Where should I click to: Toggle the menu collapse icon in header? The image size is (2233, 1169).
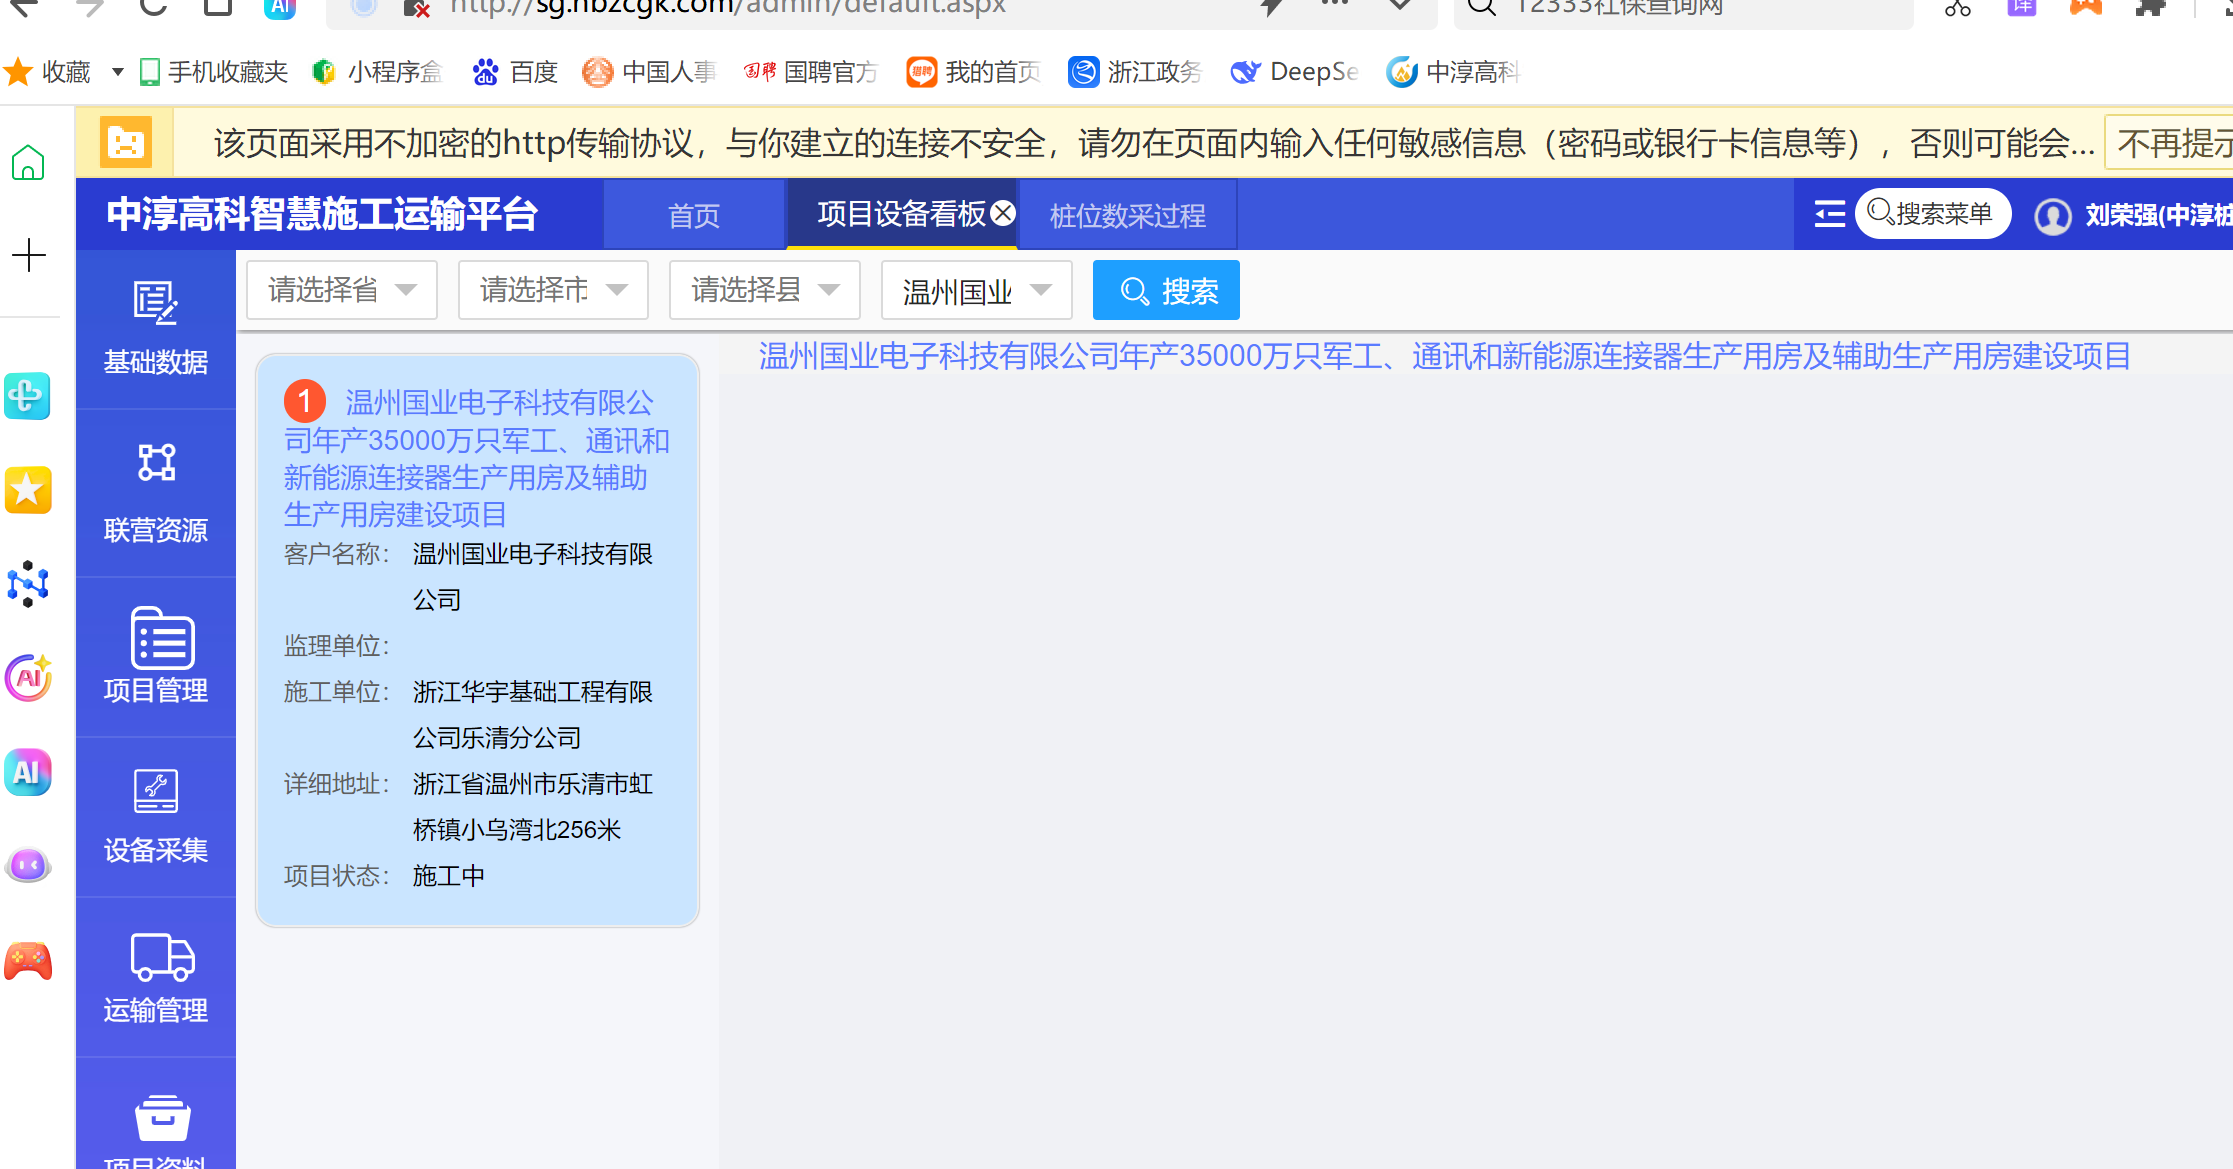click(x=1829, y=214)
